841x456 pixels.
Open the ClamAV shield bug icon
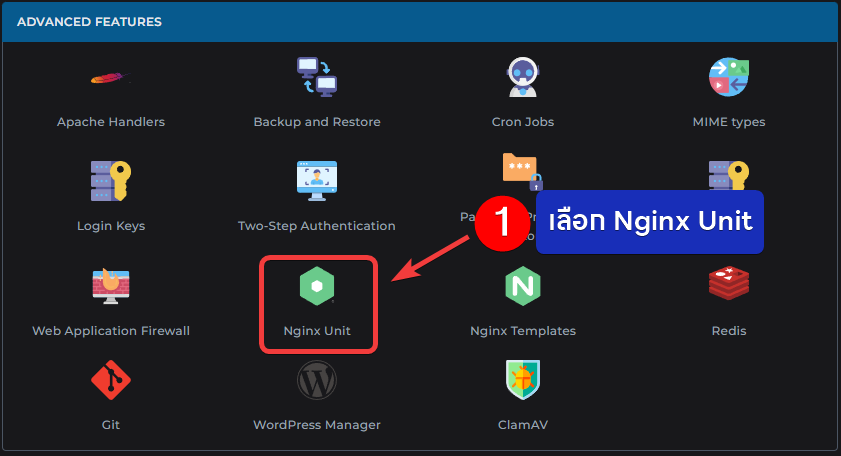tap(523, 380)
